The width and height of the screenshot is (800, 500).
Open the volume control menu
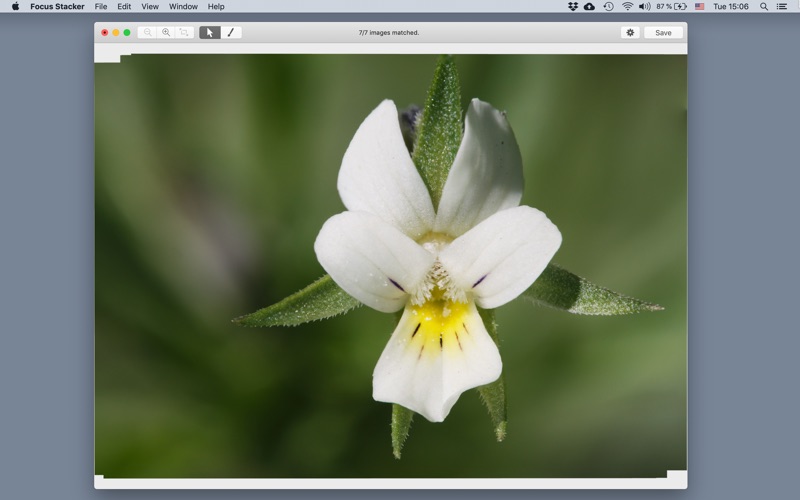tap(644, 6)
